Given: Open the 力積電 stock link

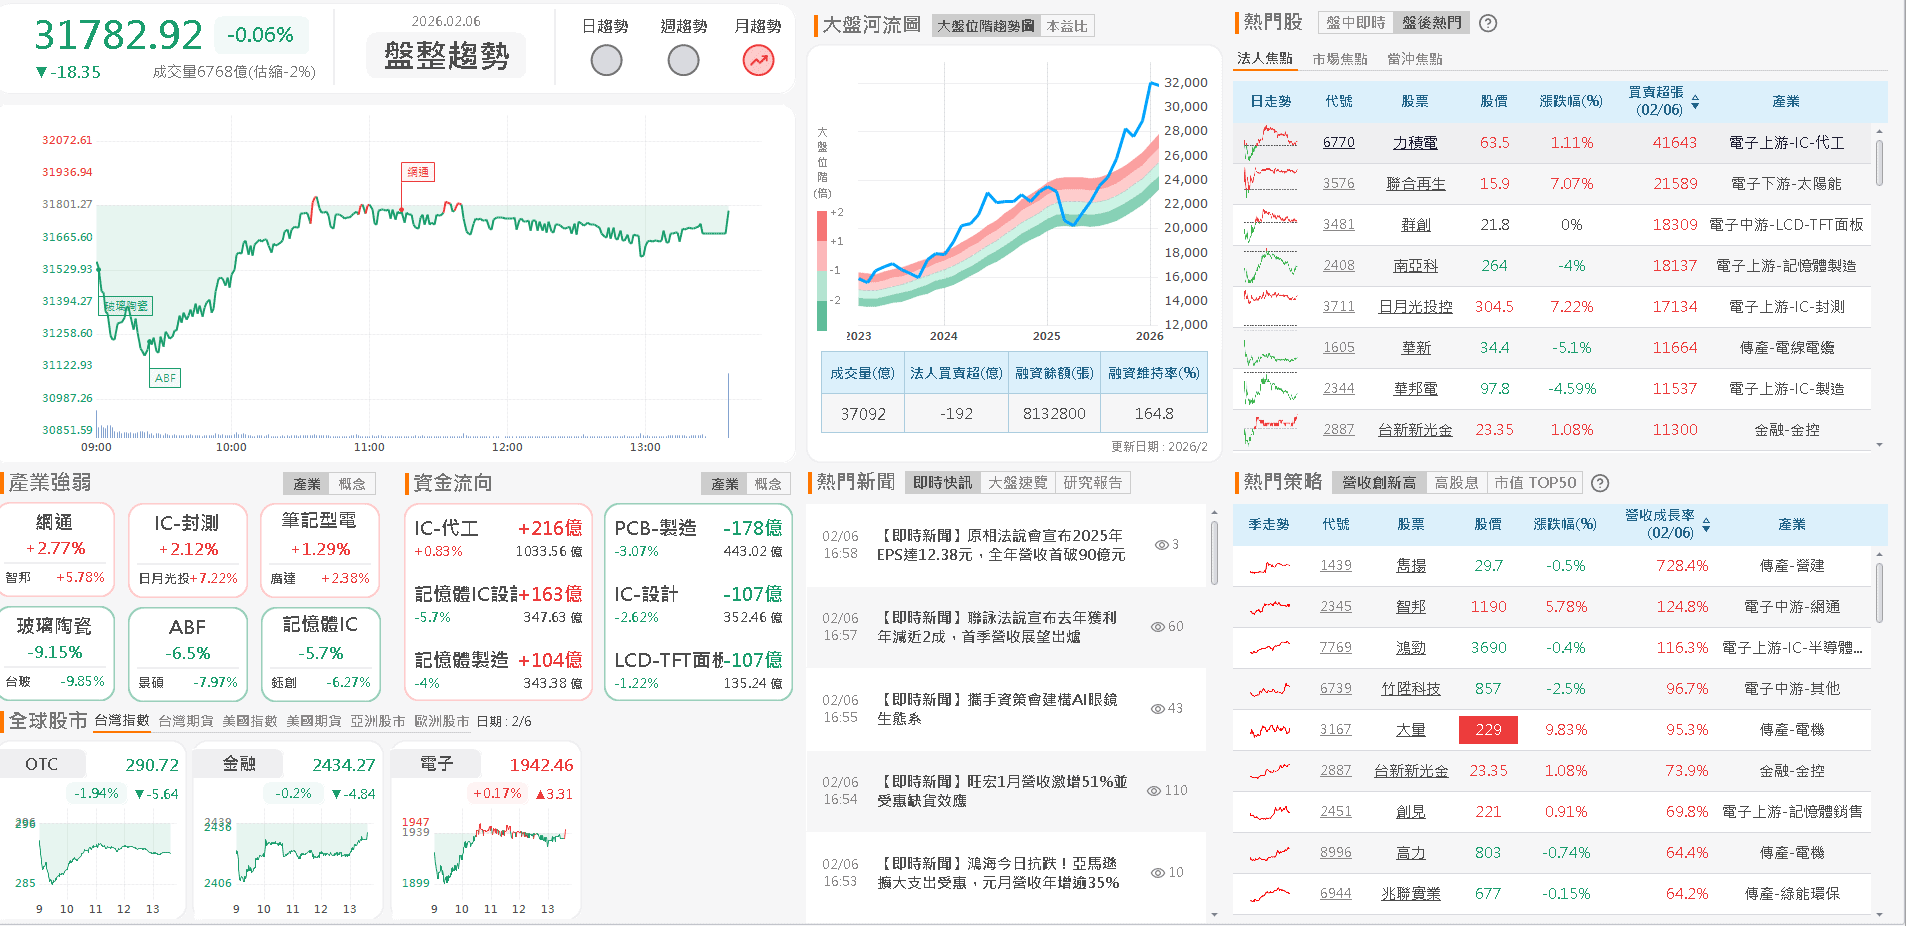Looking at the screenshot, I should click(x=1414, y=142).
